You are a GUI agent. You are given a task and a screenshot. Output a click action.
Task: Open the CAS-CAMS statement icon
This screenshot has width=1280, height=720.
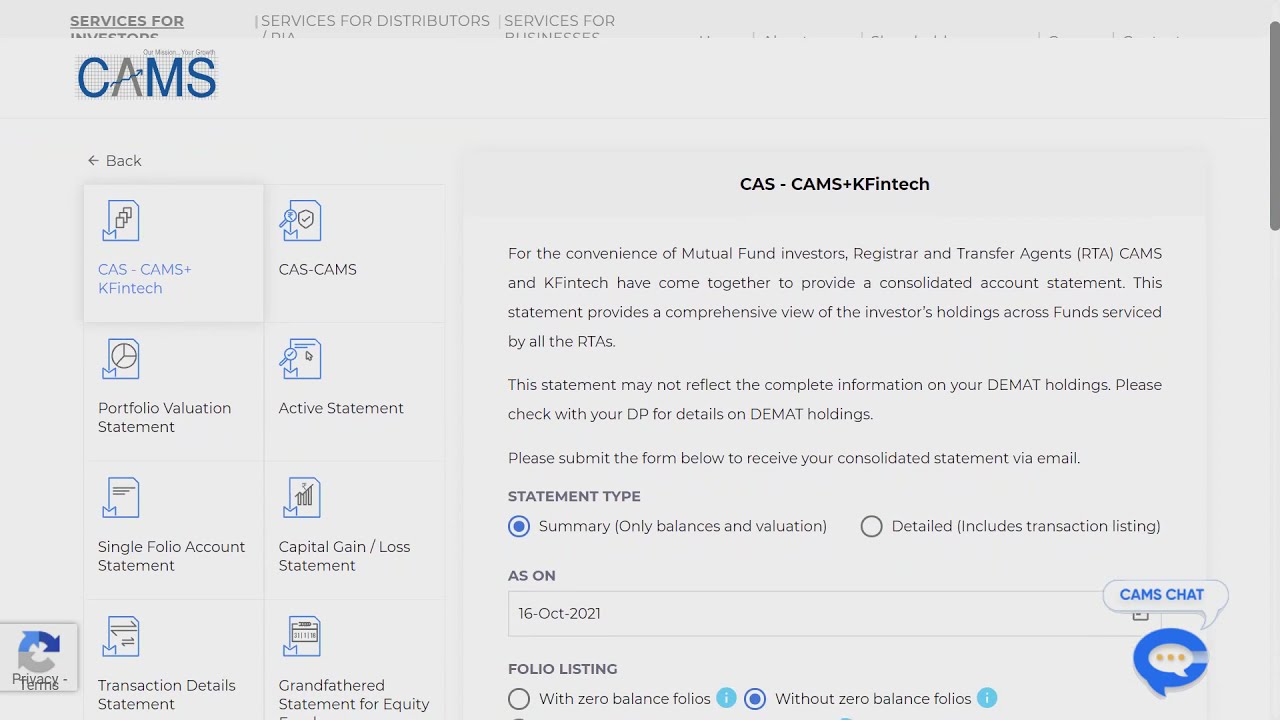301,221
